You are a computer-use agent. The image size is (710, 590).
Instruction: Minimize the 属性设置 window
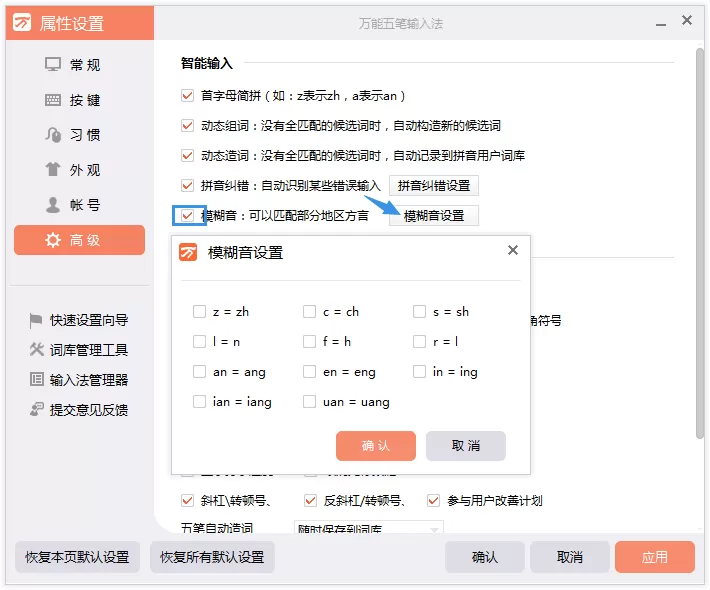661,24
